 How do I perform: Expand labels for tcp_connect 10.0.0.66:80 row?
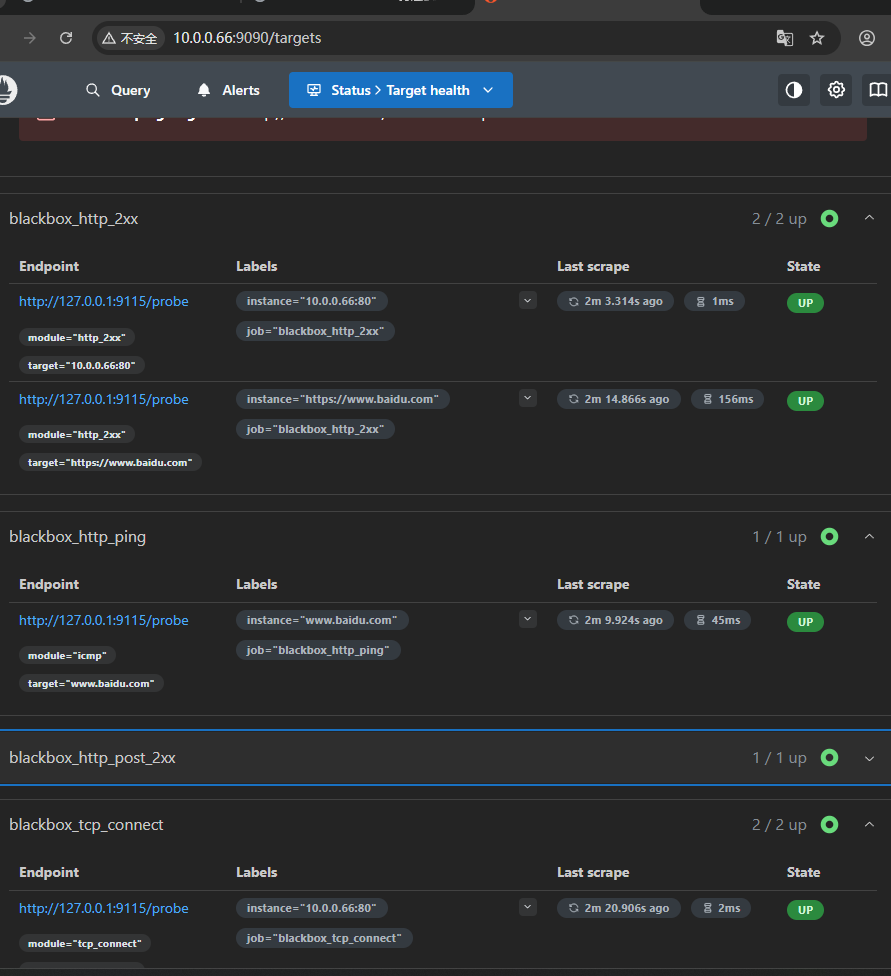click(x=527, y=907)
